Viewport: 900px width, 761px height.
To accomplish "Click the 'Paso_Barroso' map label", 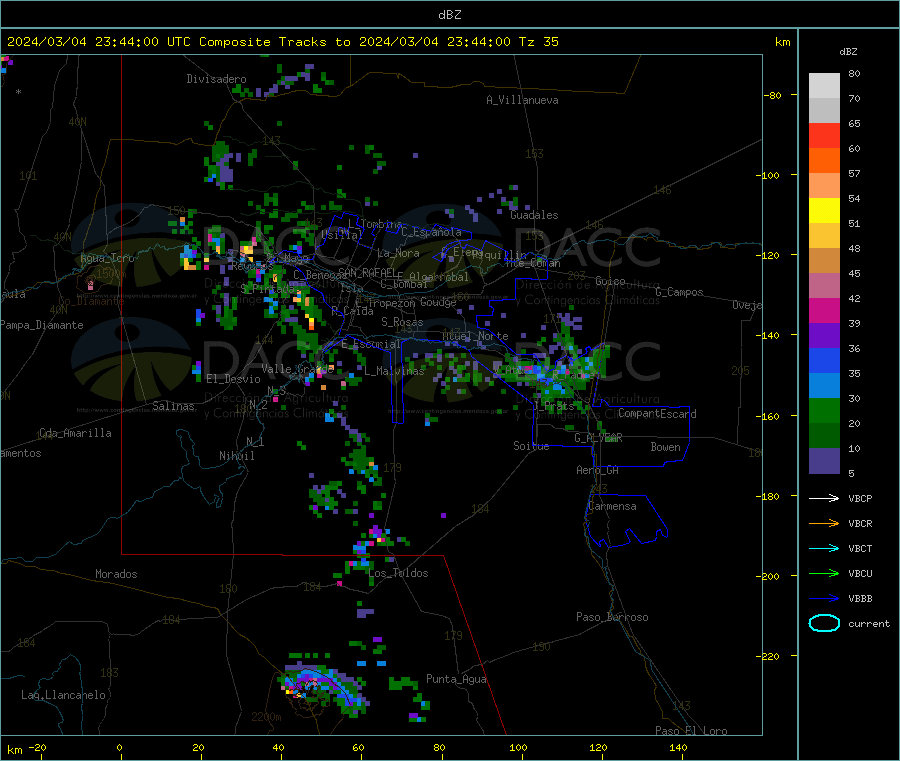I will 612,617.
